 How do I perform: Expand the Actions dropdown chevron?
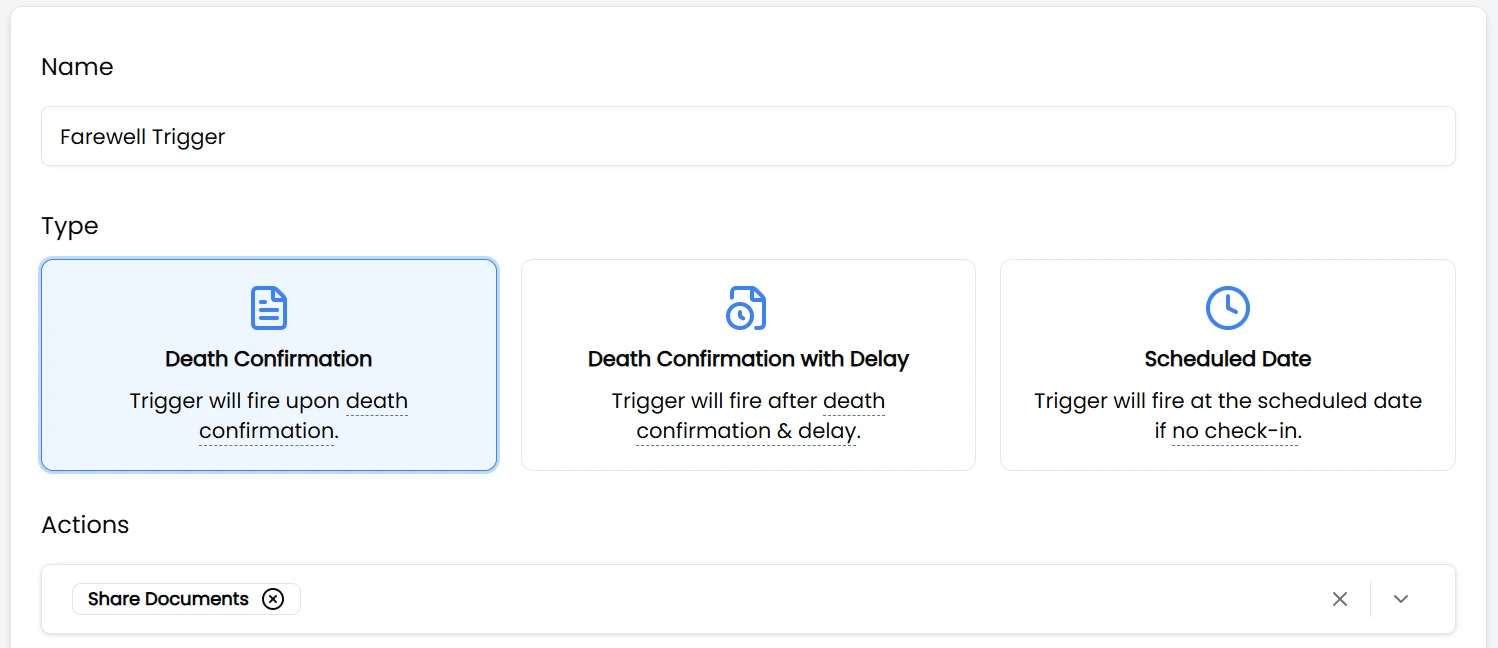[1400, 599]
